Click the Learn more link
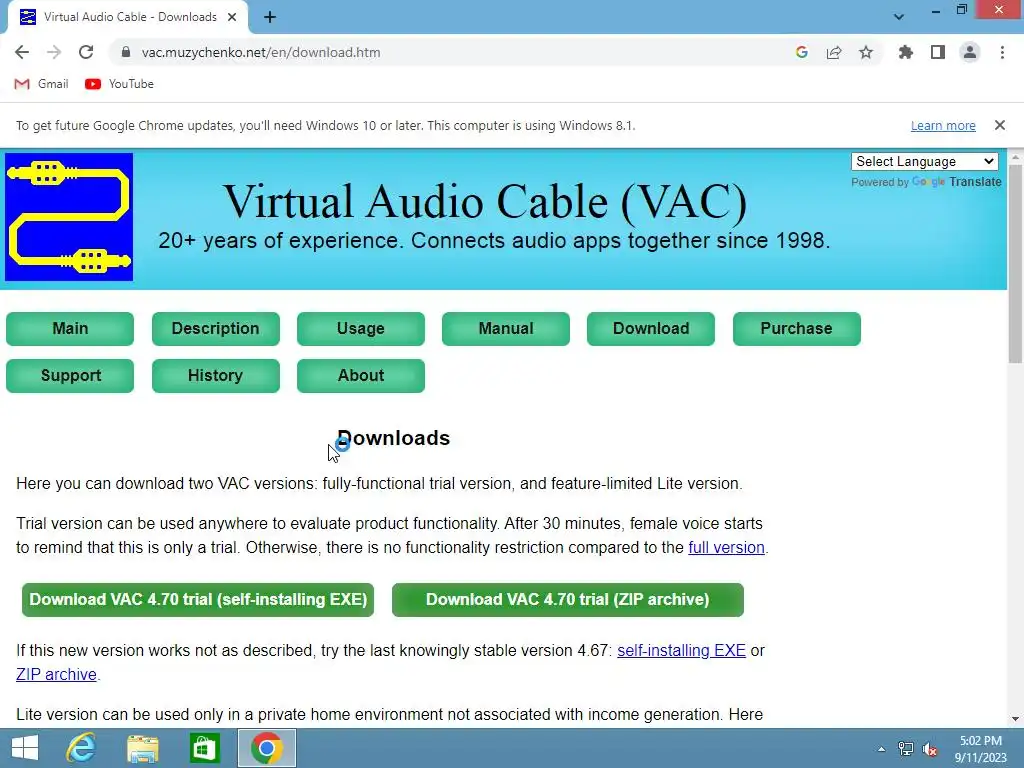Viewport: 1024px width, 768px height. (943, 125)
